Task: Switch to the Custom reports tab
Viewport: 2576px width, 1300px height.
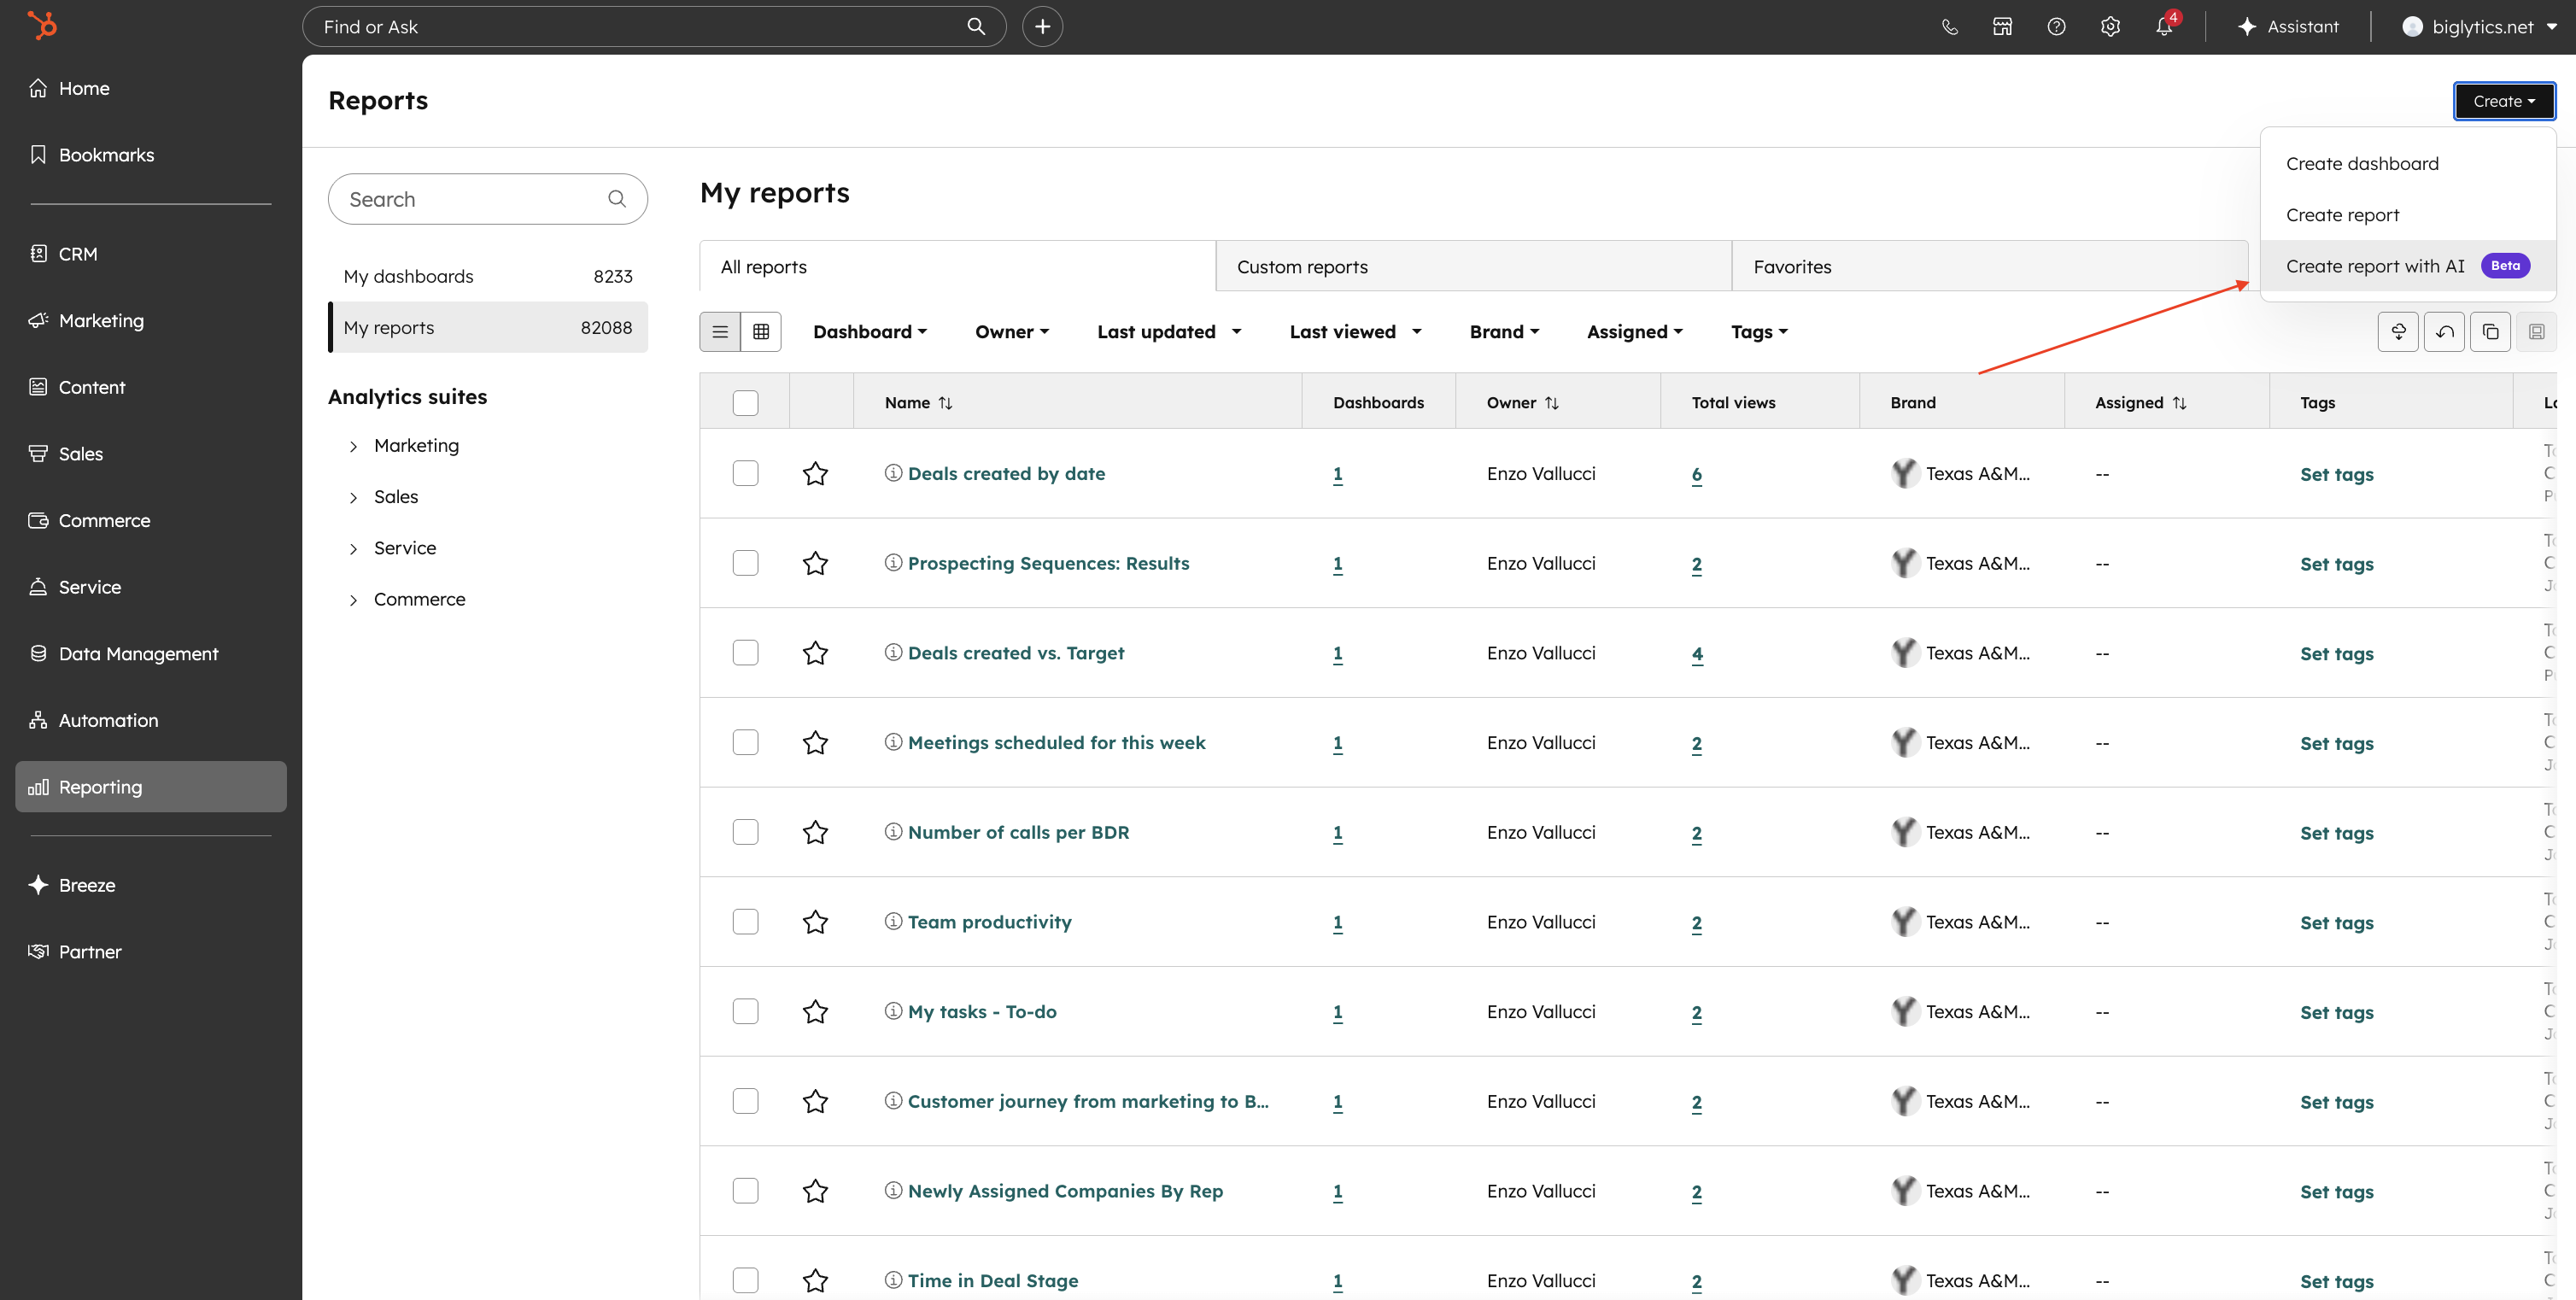Action: click(x=1474, y=266)
